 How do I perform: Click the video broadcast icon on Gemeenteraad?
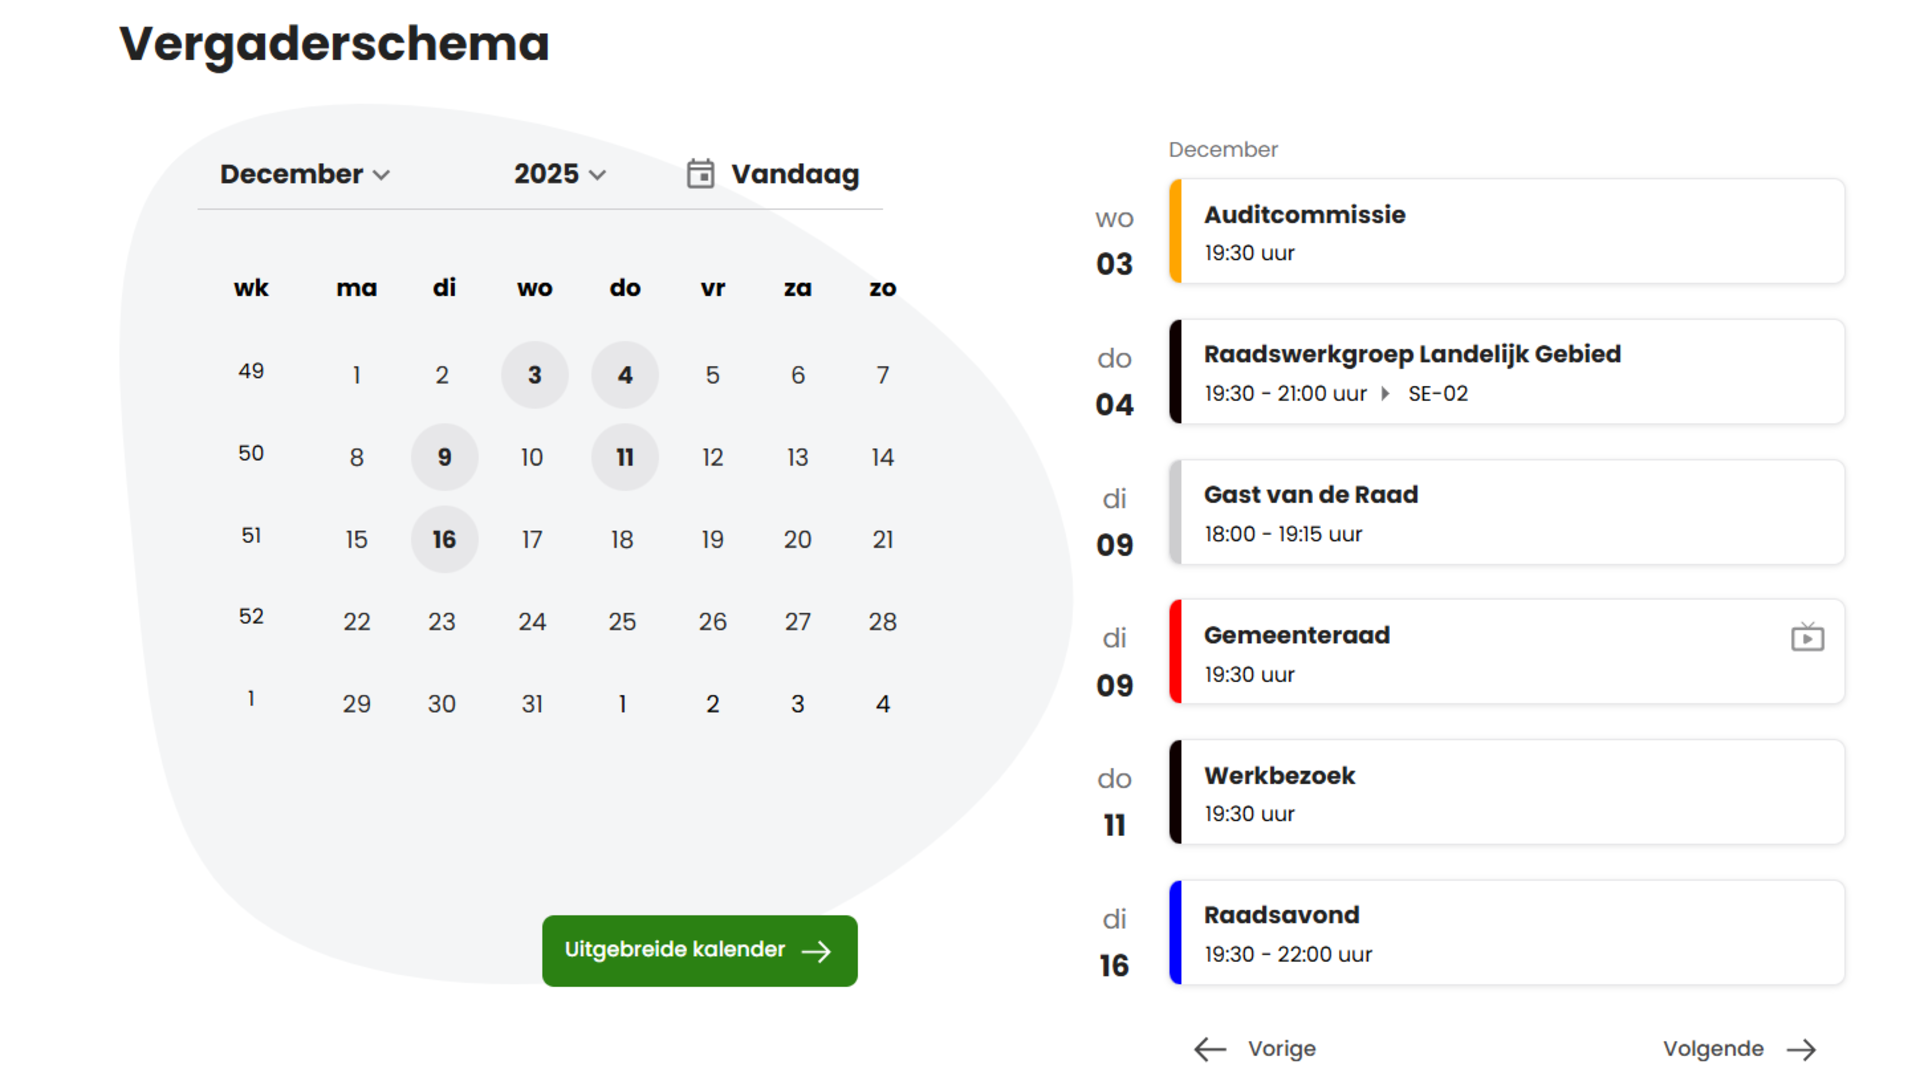[x=1806, y=637]
